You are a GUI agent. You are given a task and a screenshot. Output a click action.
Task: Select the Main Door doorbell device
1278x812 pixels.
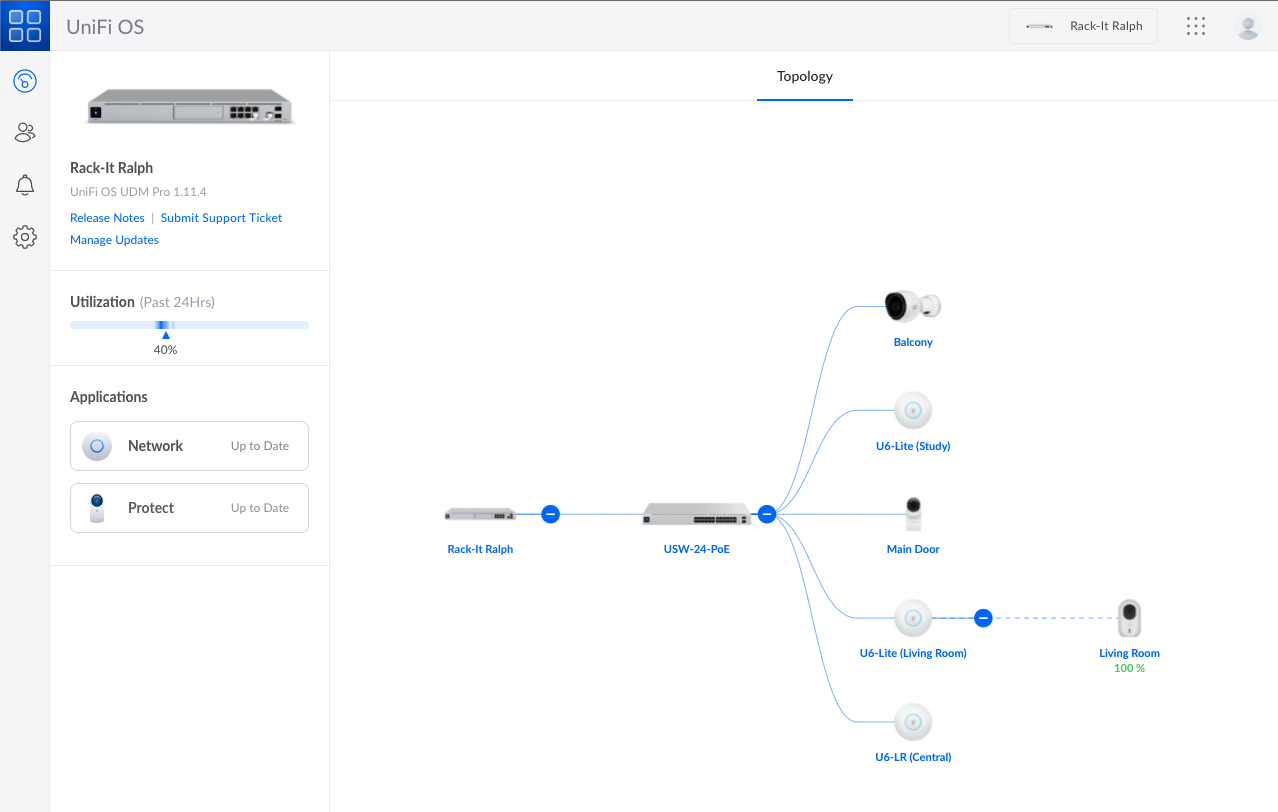coord(913,514)
